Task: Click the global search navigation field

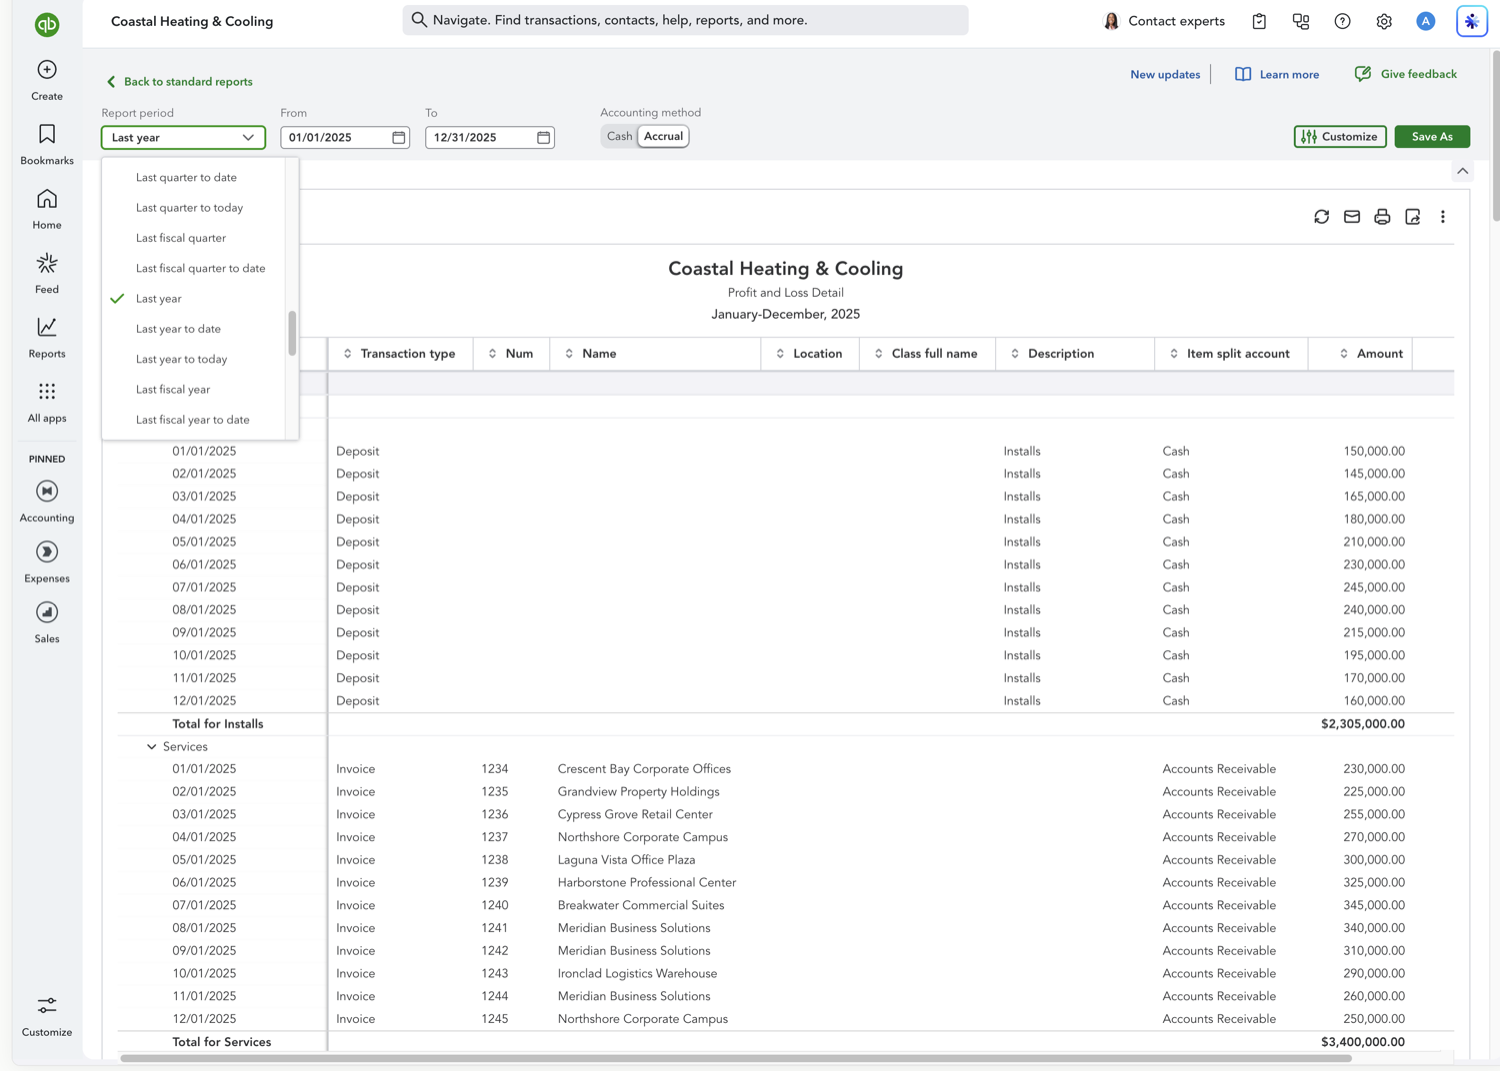Action: [x=685, y=20]
